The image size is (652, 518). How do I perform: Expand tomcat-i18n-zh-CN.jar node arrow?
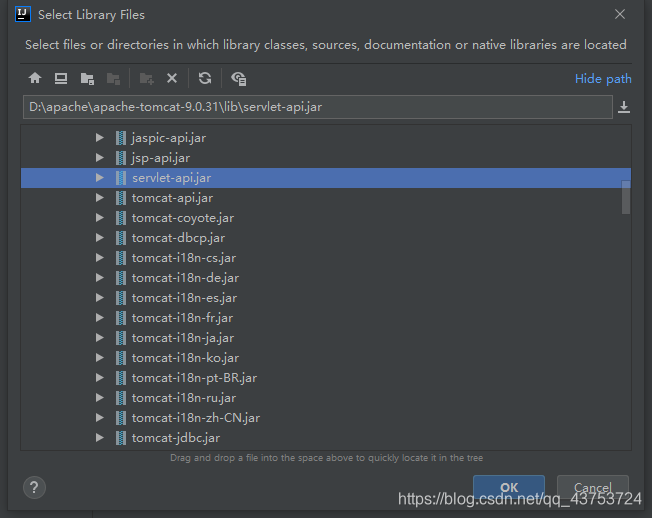click(100, 417)
